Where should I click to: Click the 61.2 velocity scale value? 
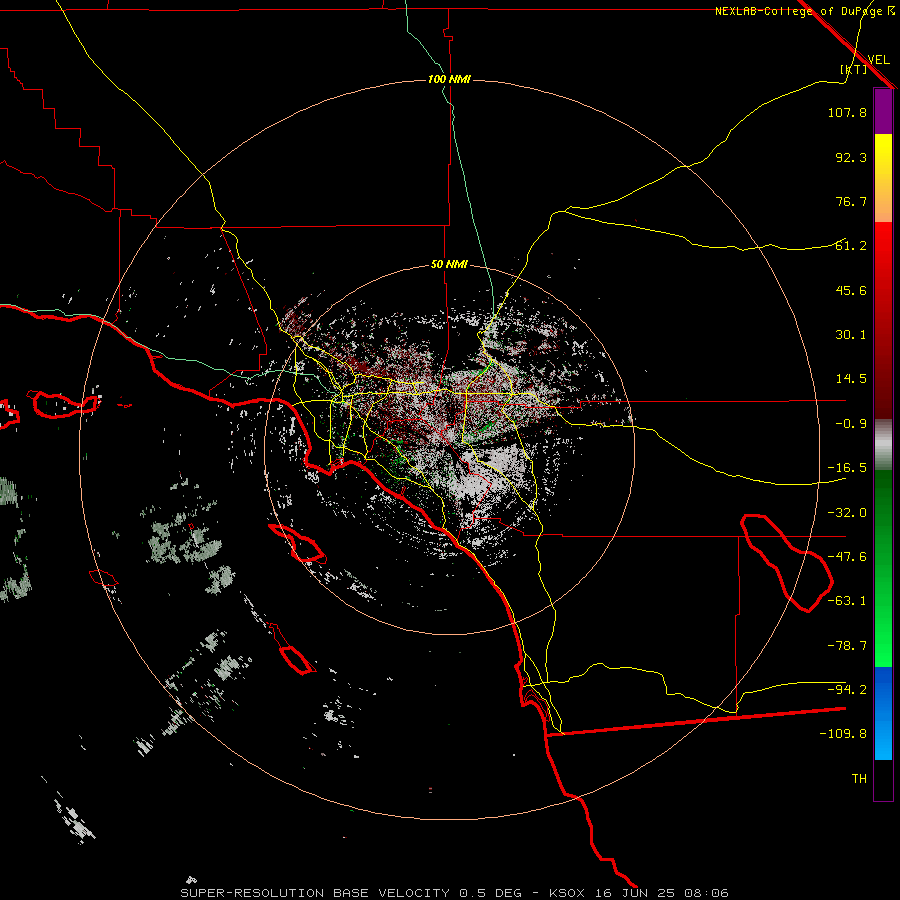tap(851, 246)
